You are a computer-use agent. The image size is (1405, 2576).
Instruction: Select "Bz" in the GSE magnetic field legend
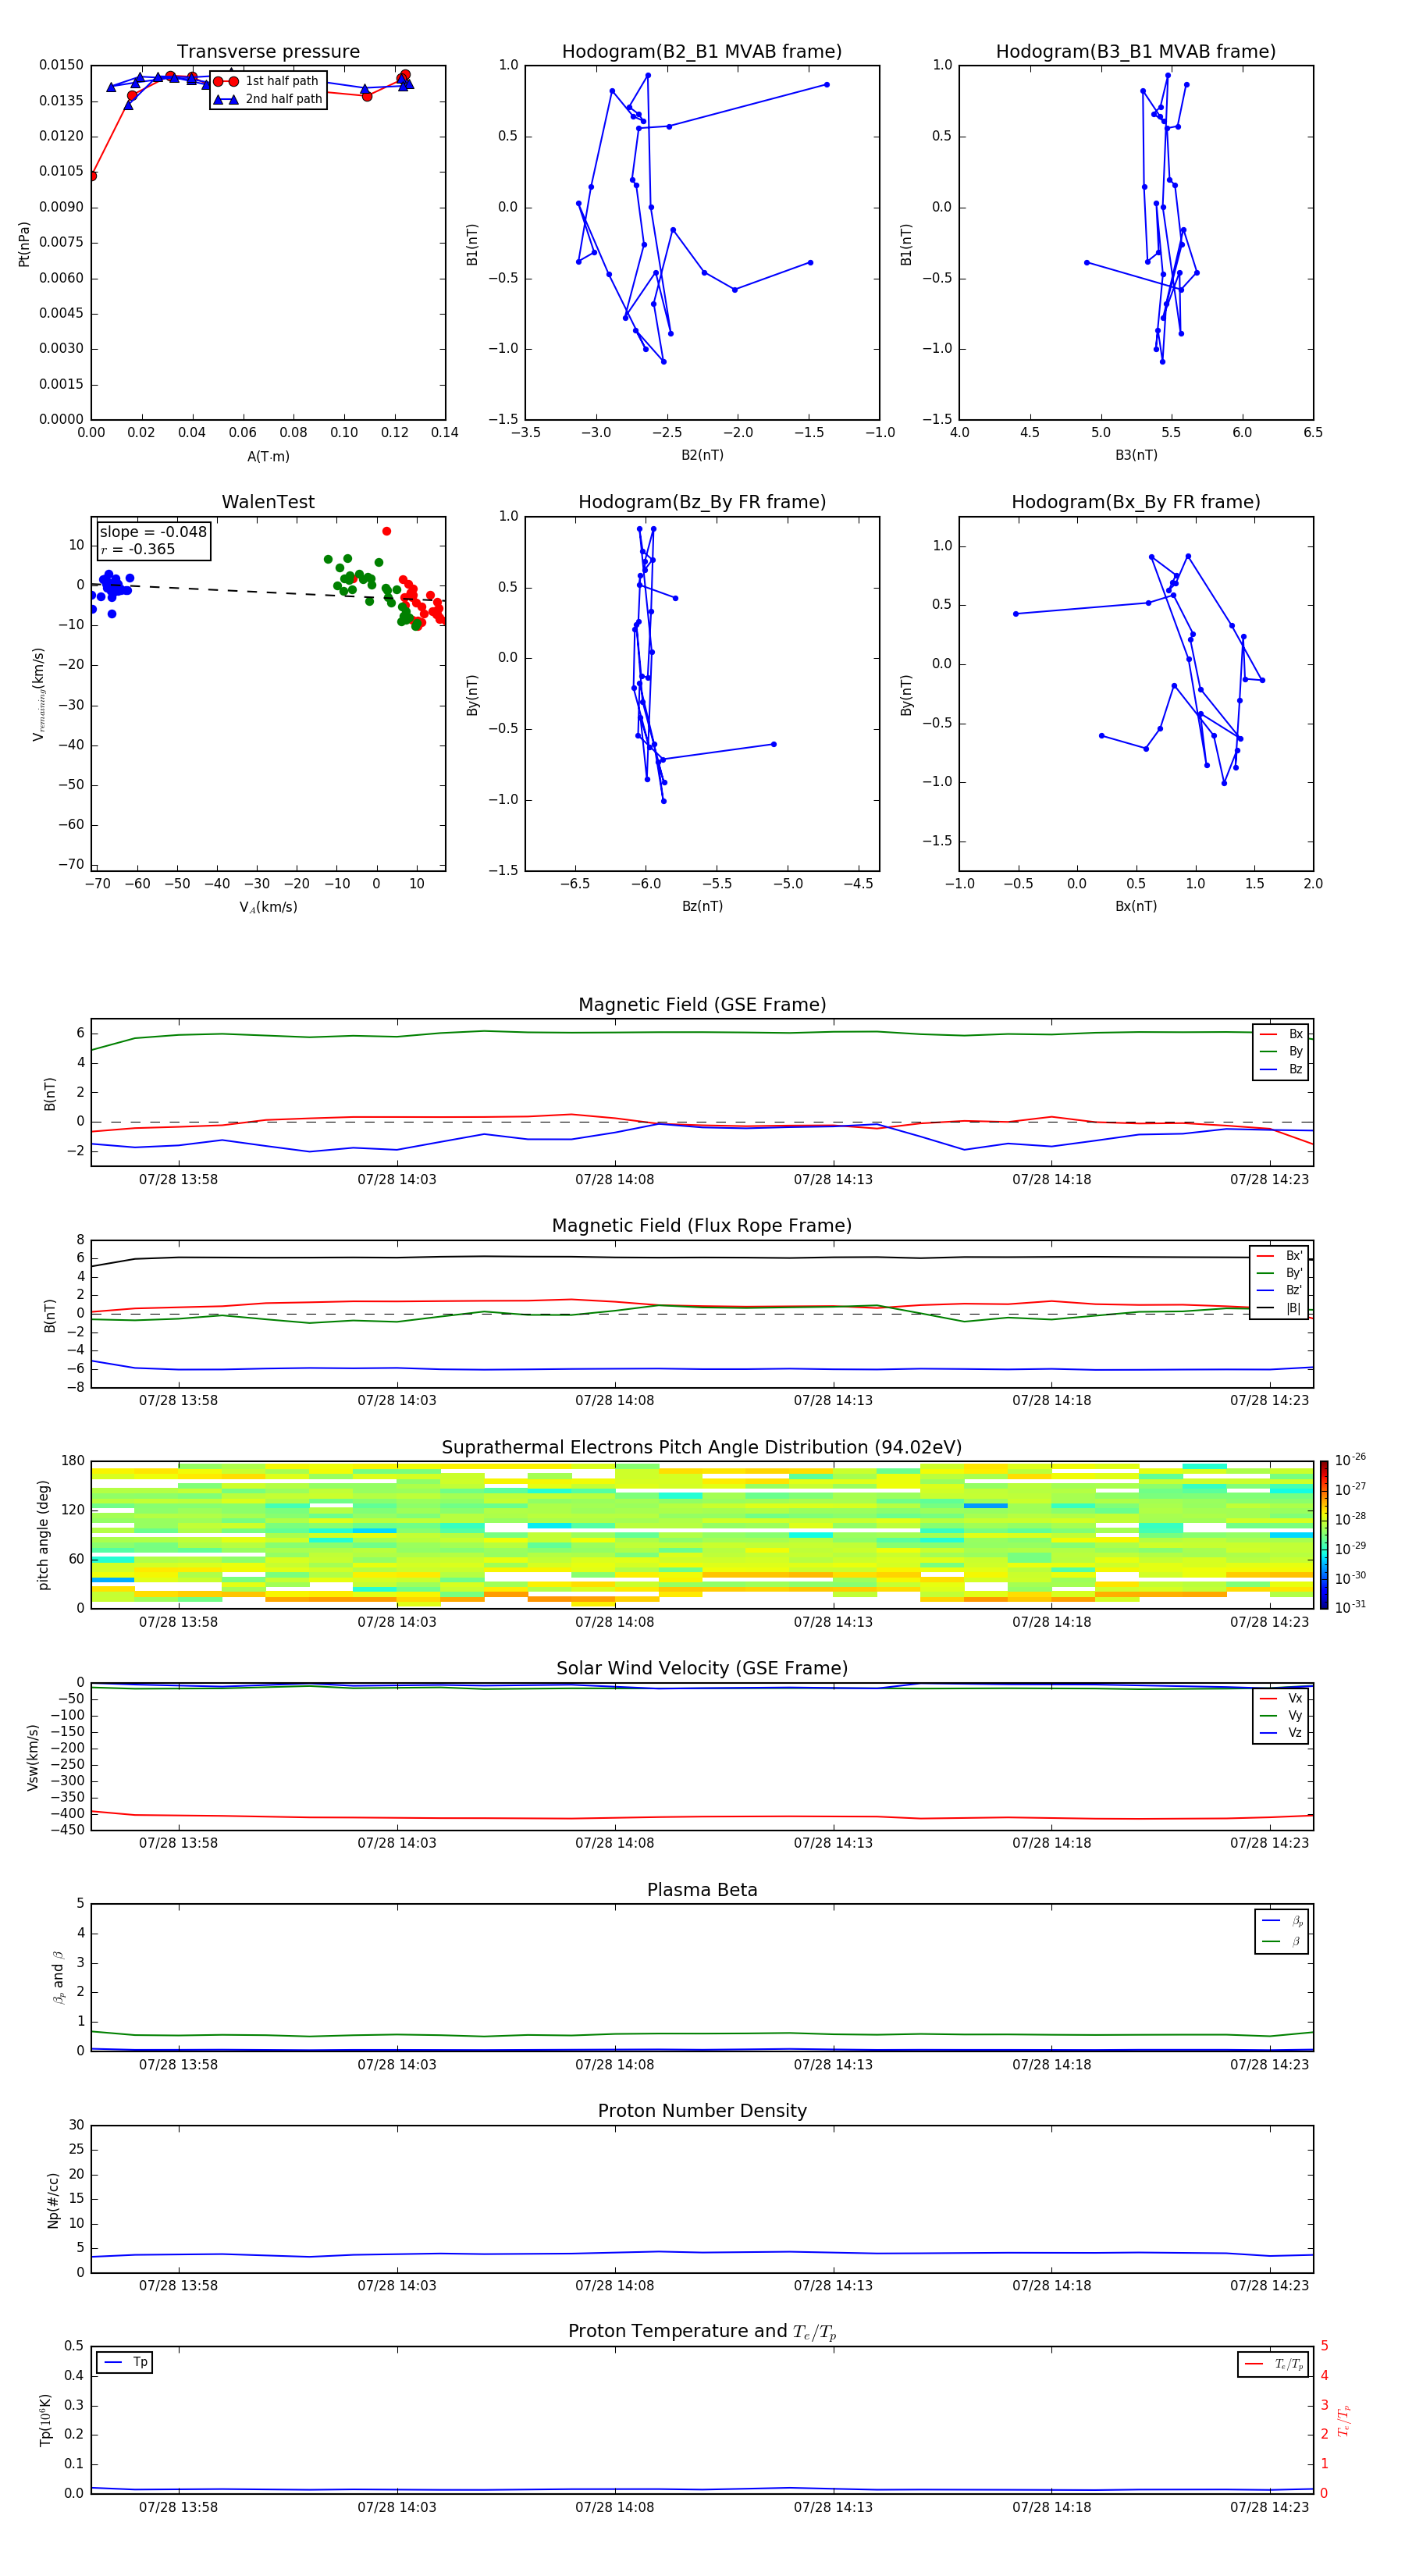click(x=1282, y=1069)
